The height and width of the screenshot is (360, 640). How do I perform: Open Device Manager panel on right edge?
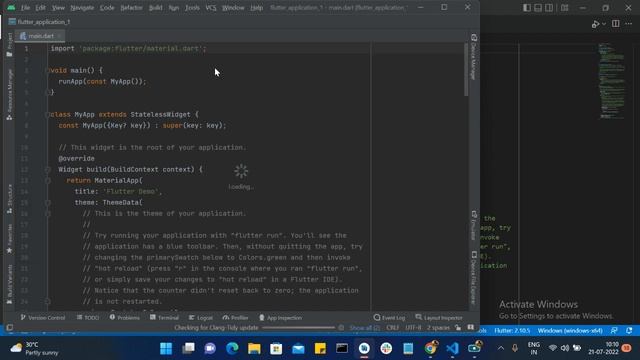click(x=474, y=57)
